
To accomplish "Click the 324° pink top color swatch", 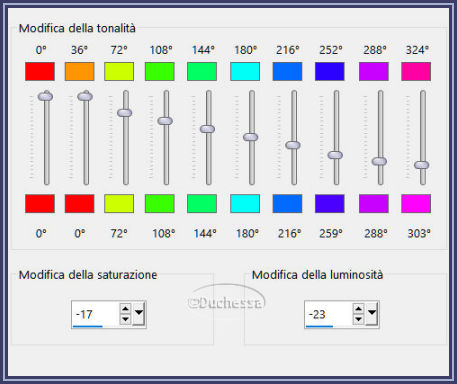I will [x=416, y=71].
